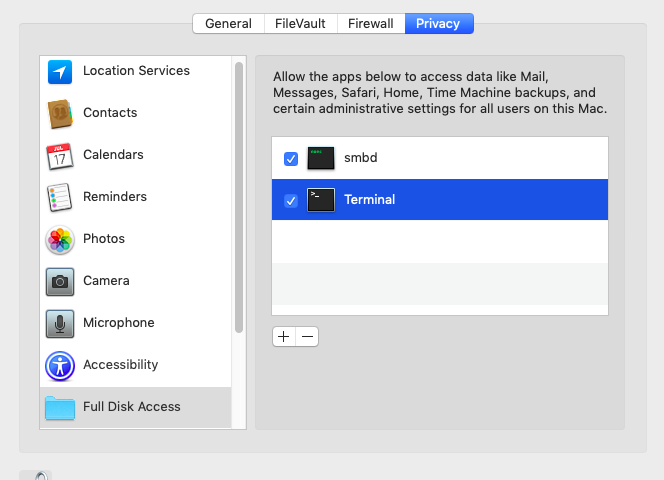Open the FileVault tab

(x=300, y=24)
